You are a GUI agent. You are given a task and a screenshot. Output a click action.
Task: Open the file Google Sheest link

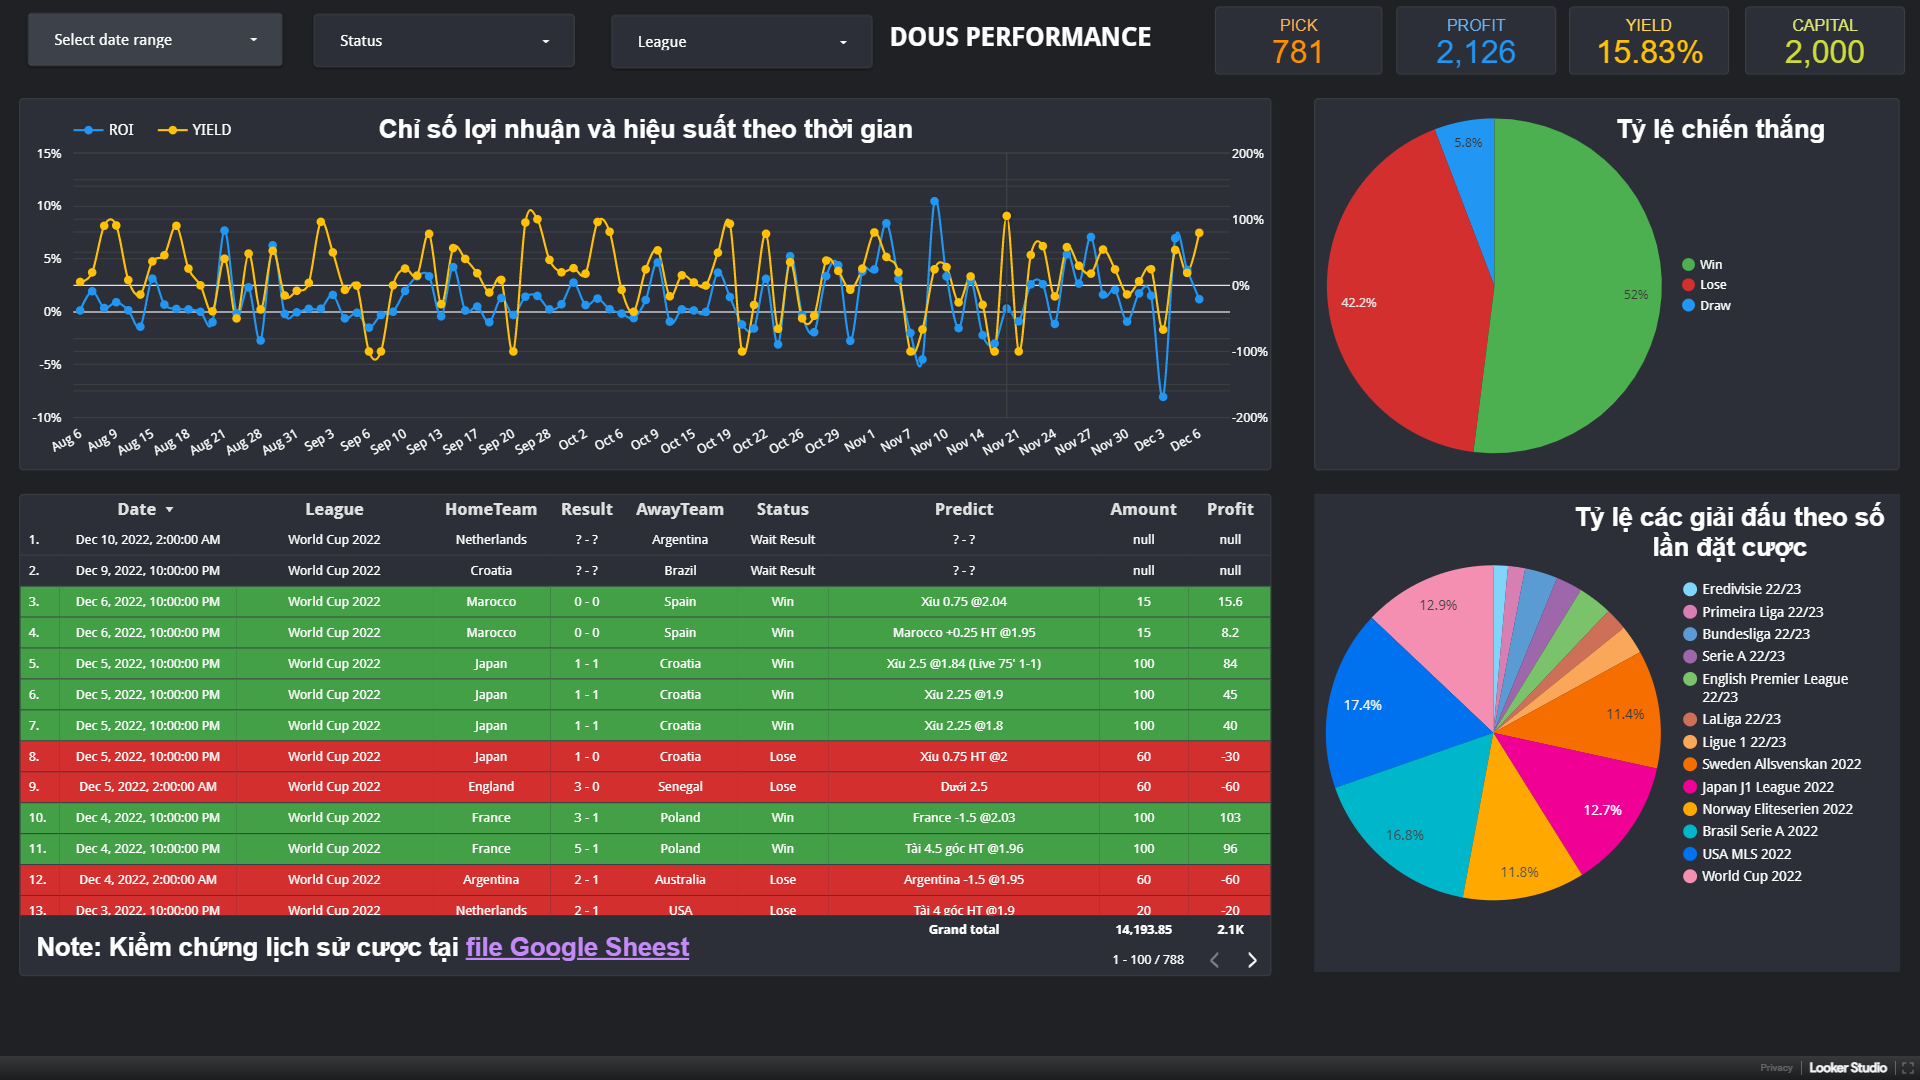(x=577, y=947)
